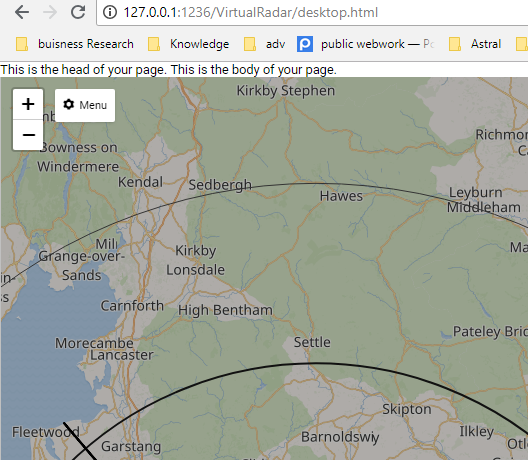Click the Kendal map label
The height and width of the screenshot is (460, 528).
pos(140,182)
